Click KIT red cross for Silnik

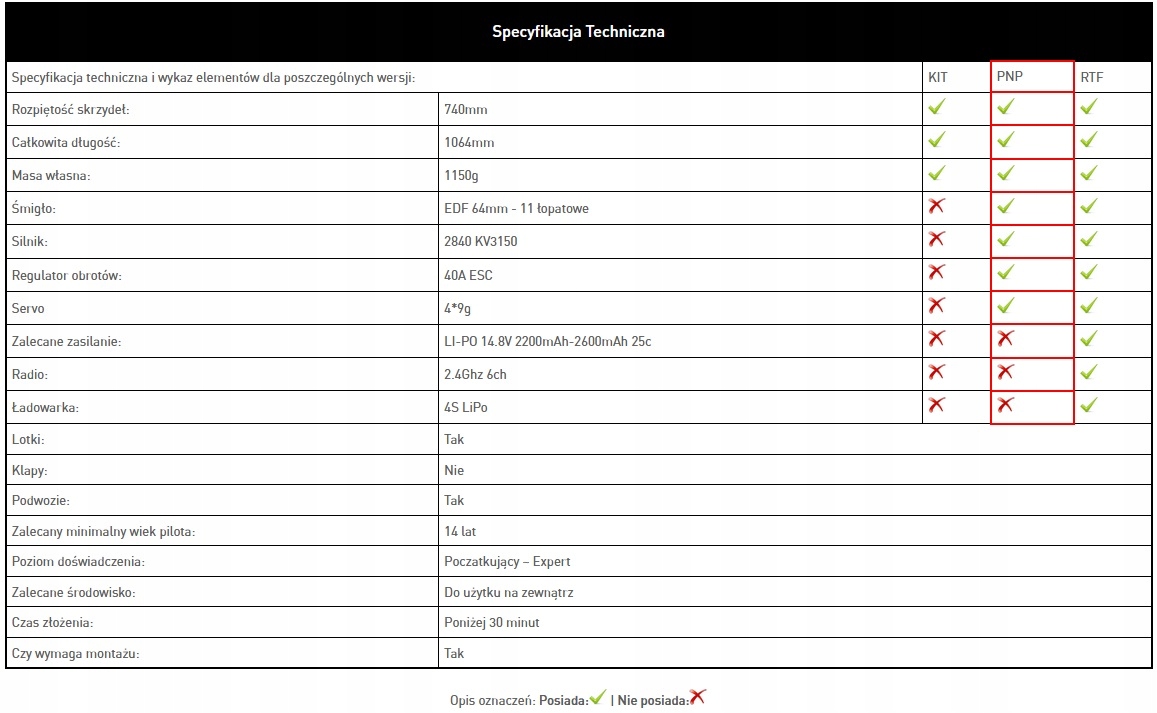click(937, 240)
